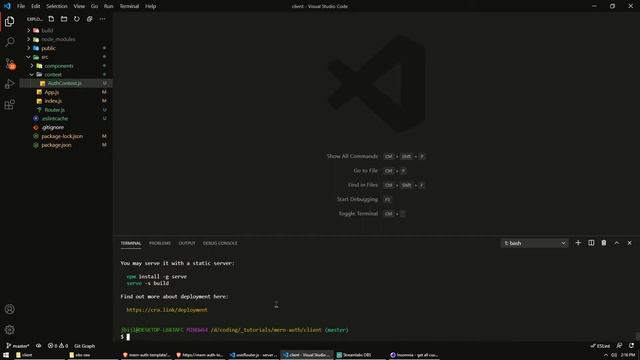
Task: Switch to useRouter.js VS Code window
Action: [253, 355]
